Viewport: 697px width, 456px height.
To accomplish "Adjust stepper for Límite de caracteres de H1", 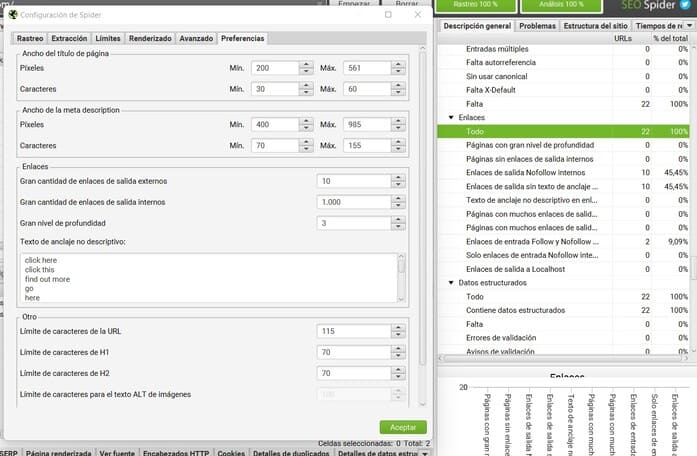I will pos(398,352).
